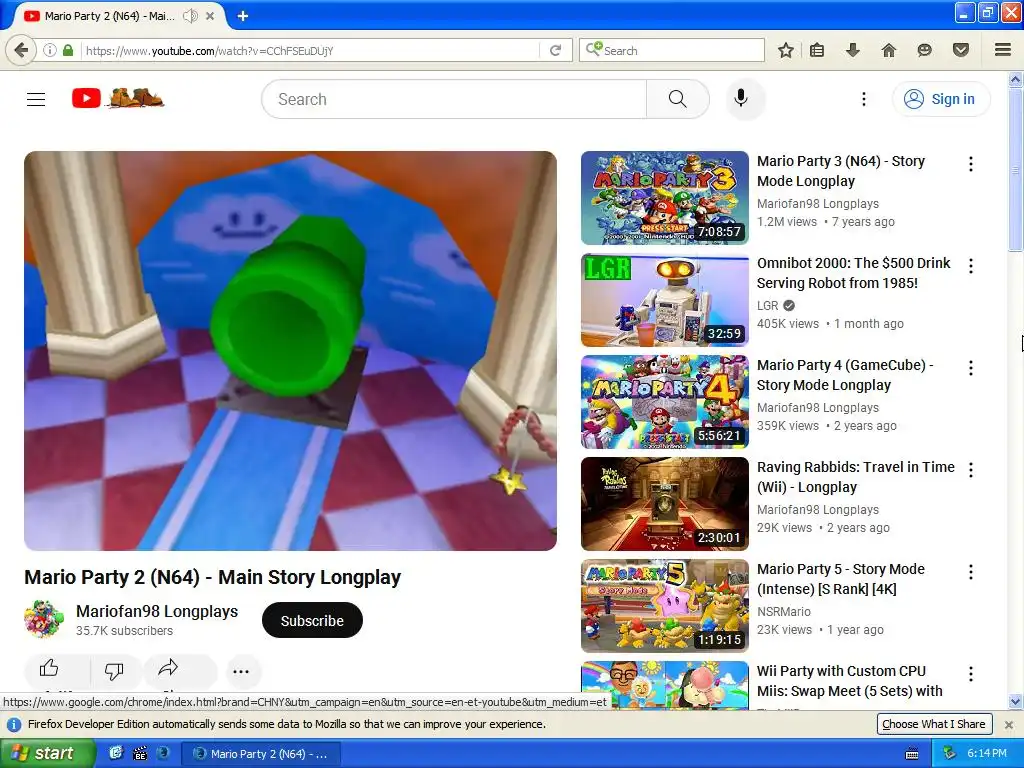Open options menu for Mario Party 4 video
This screenshot has height=768, width=1024.
(x=971, y=368)
